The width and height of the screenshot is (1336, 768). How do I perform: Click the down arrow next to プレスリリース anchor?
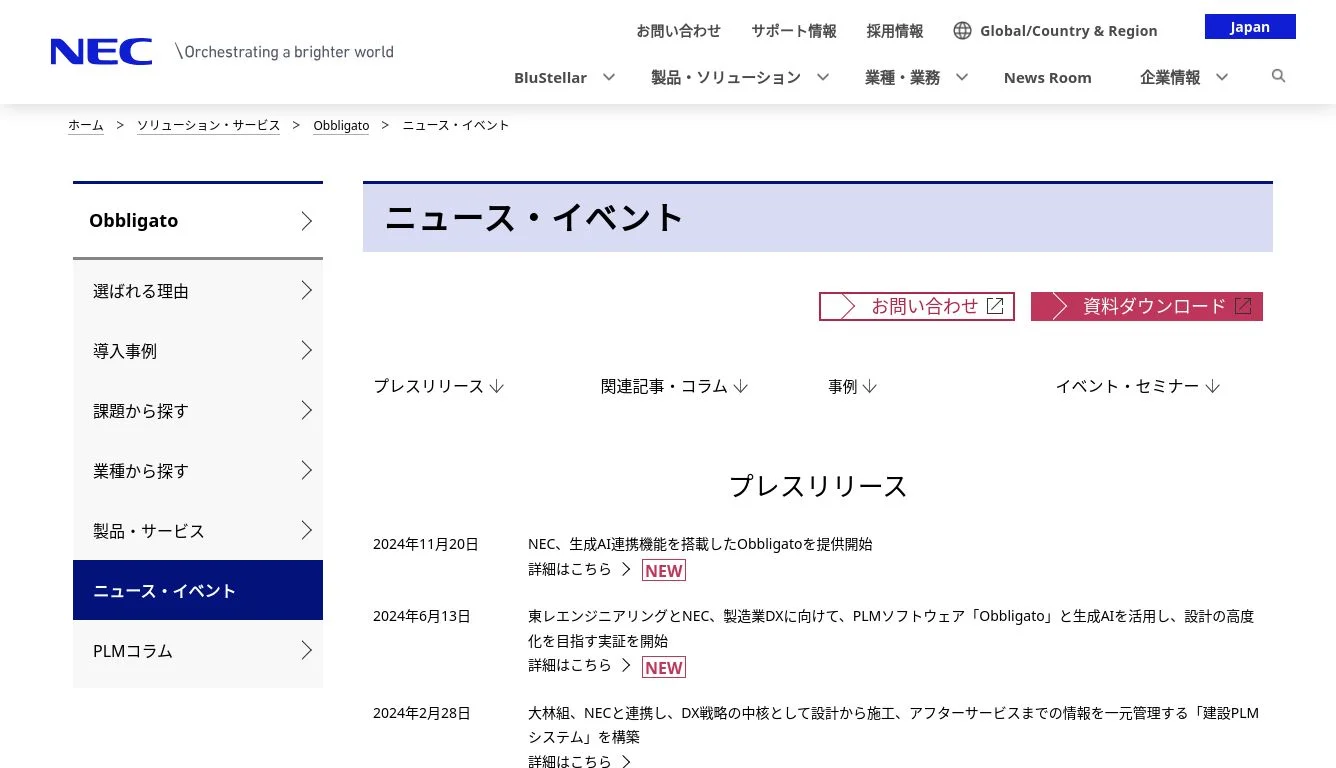pyautogui.click(x=497, y=386)
